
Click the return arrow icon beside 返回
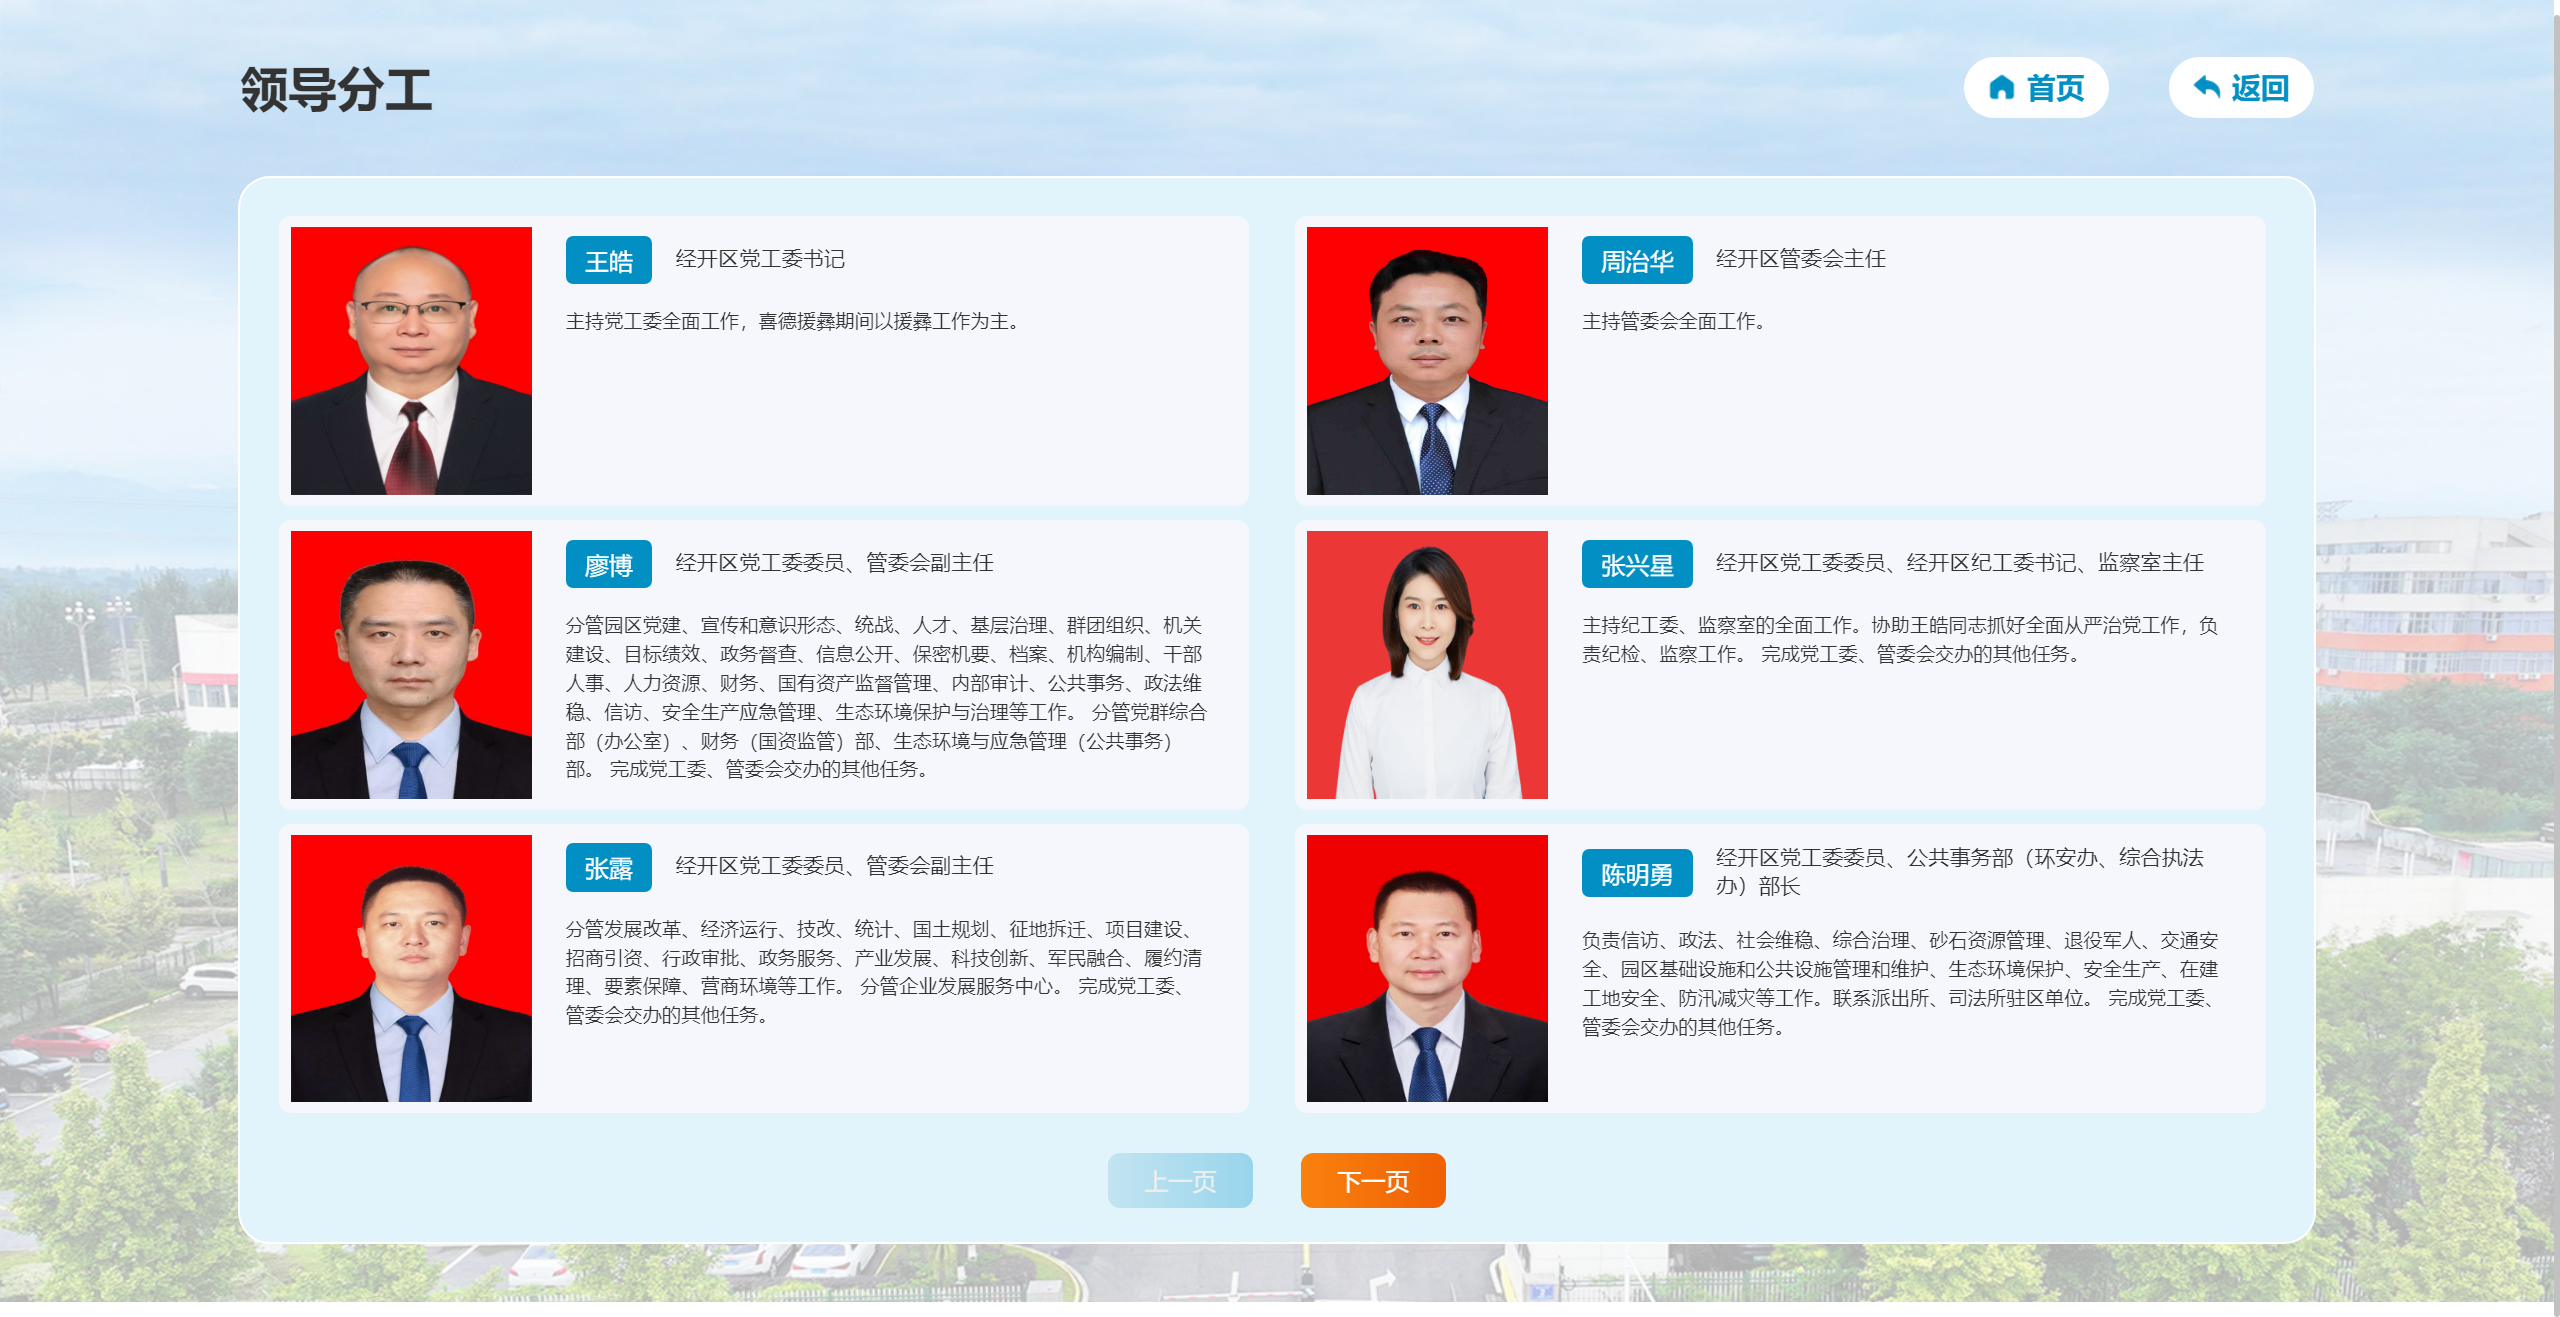(x=2206, y=88)
